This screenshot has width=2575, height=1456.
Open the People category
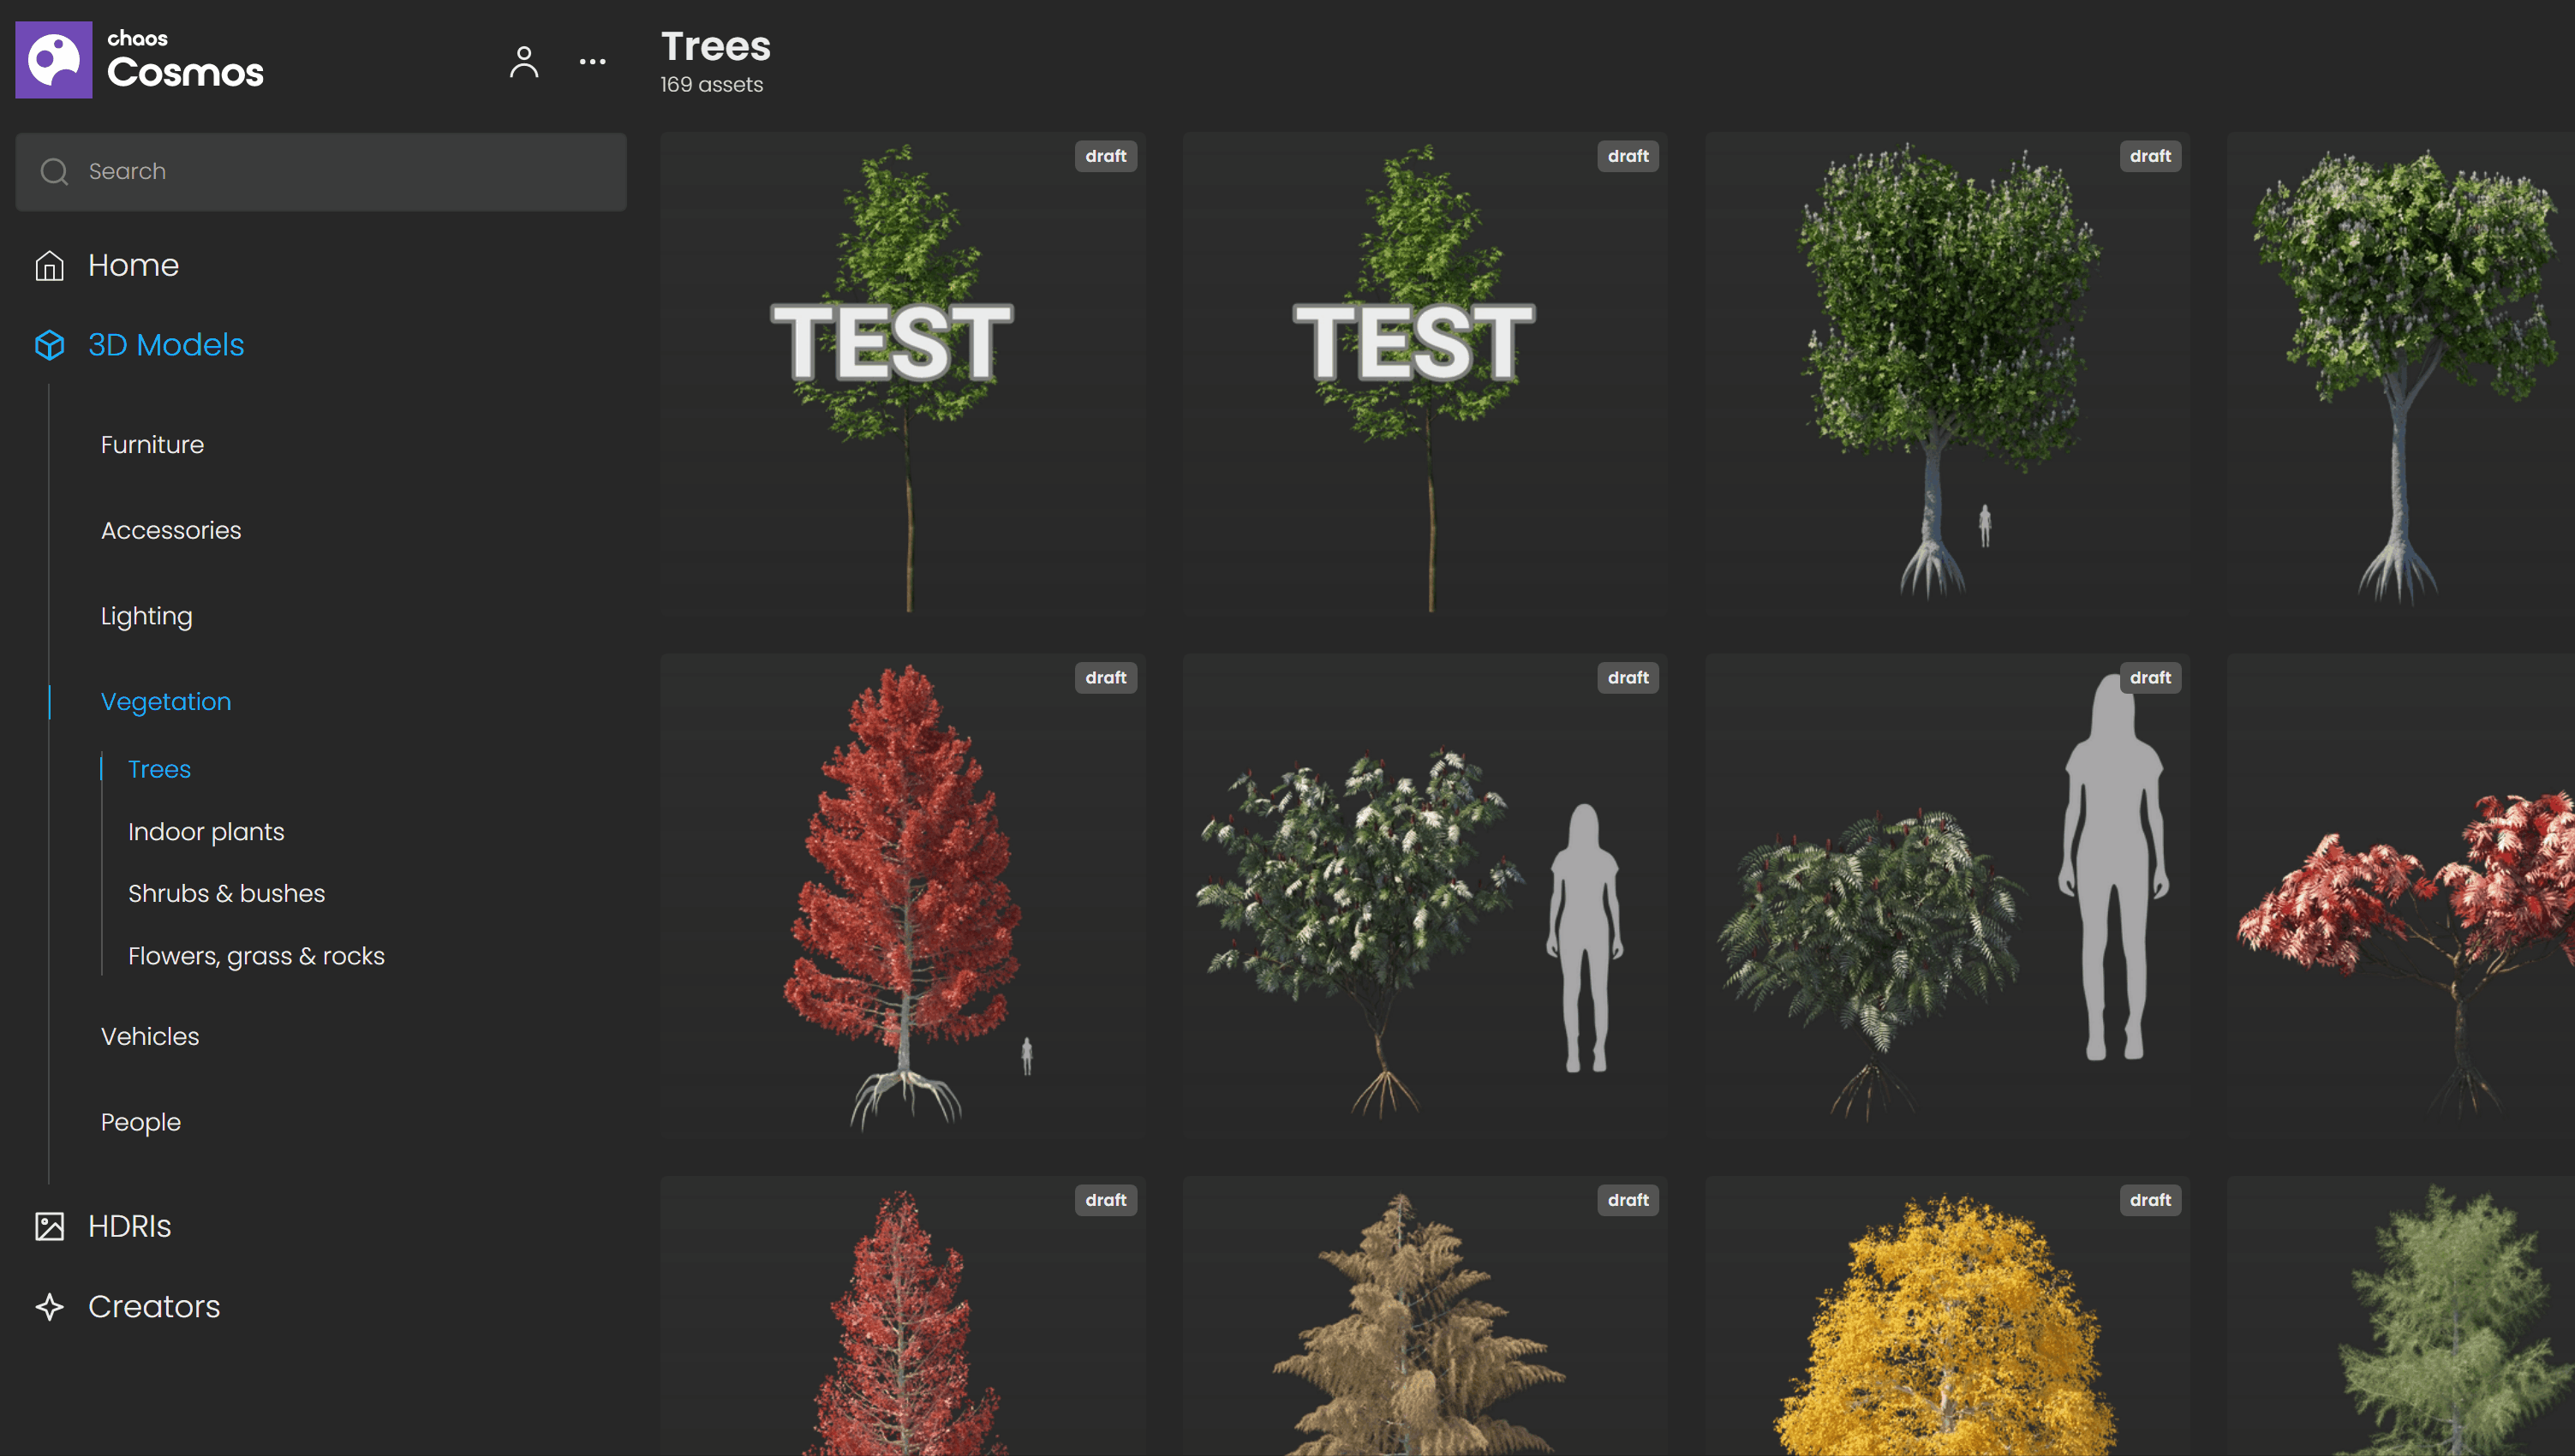coord(141,1122)
